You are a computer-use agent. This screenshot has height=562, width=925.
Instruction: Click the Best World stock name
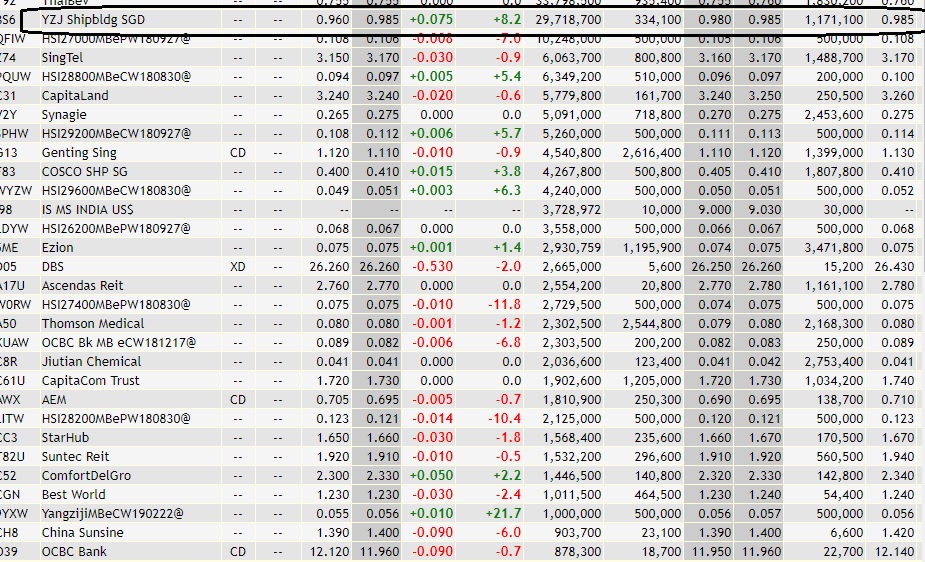pos(73,495)
